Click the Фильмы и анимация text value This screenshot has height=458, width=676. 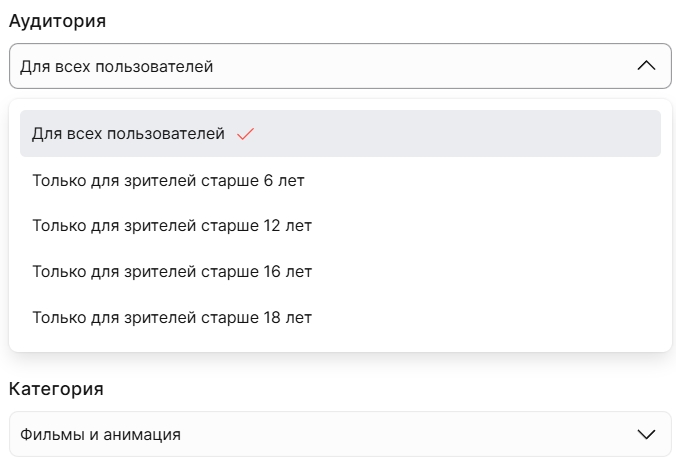[100, 435]
